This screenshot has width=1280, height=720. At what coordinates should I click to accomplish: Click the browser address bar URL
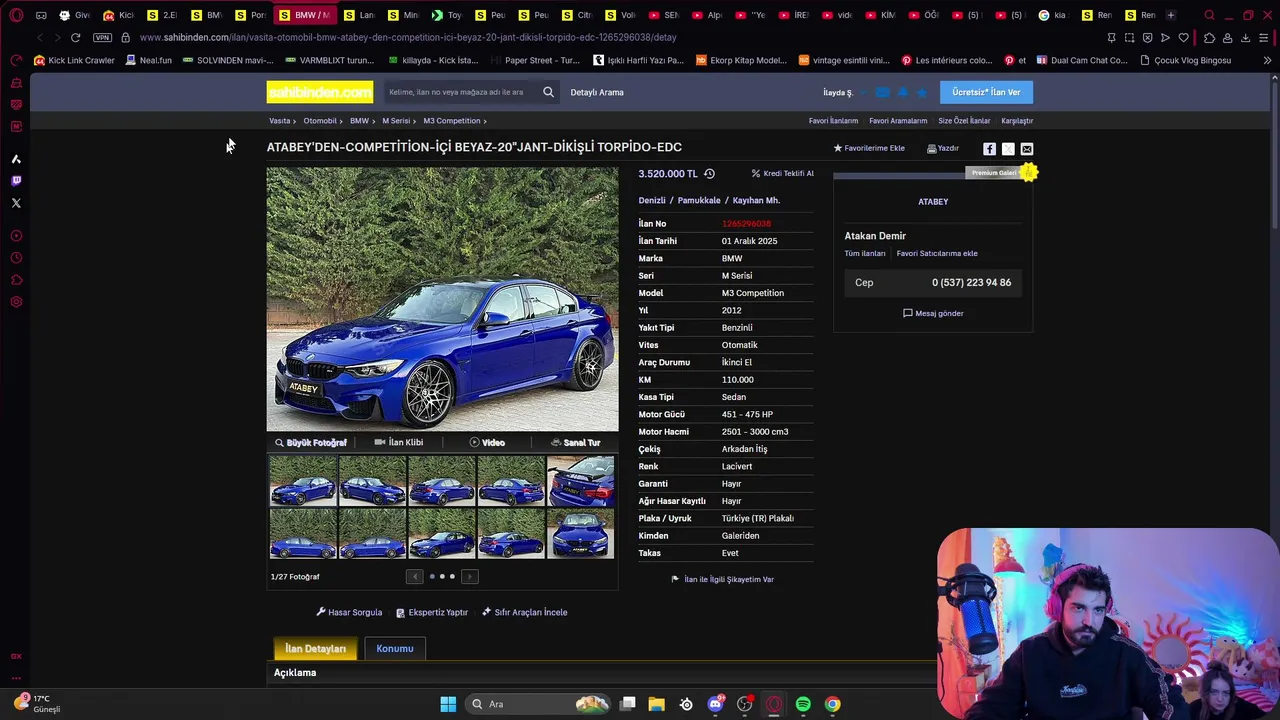pyautogui.click(x=408, y=37)
